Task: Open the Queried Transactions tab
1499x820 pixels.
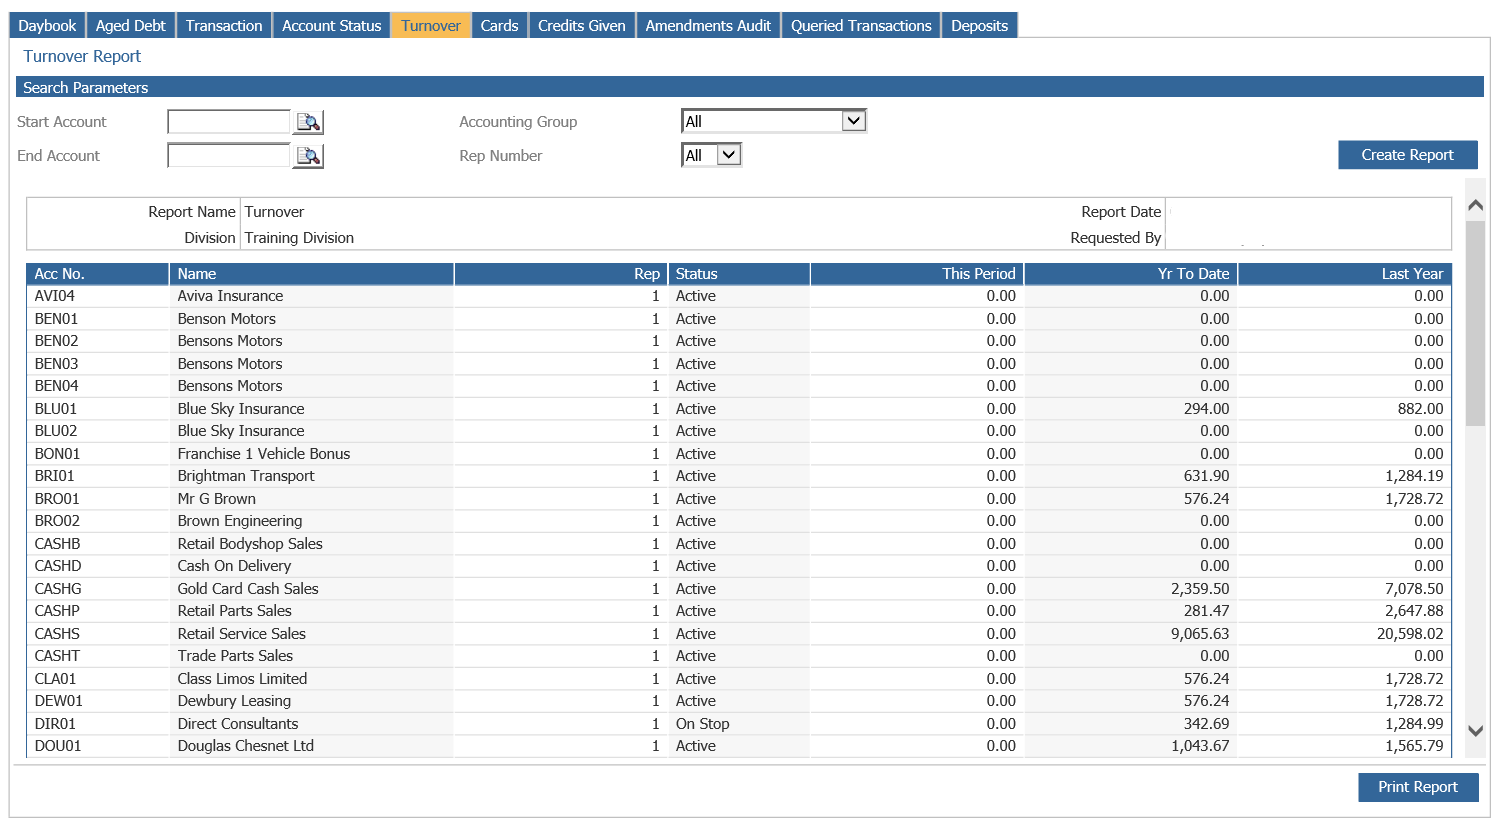Action: point(861,25)
